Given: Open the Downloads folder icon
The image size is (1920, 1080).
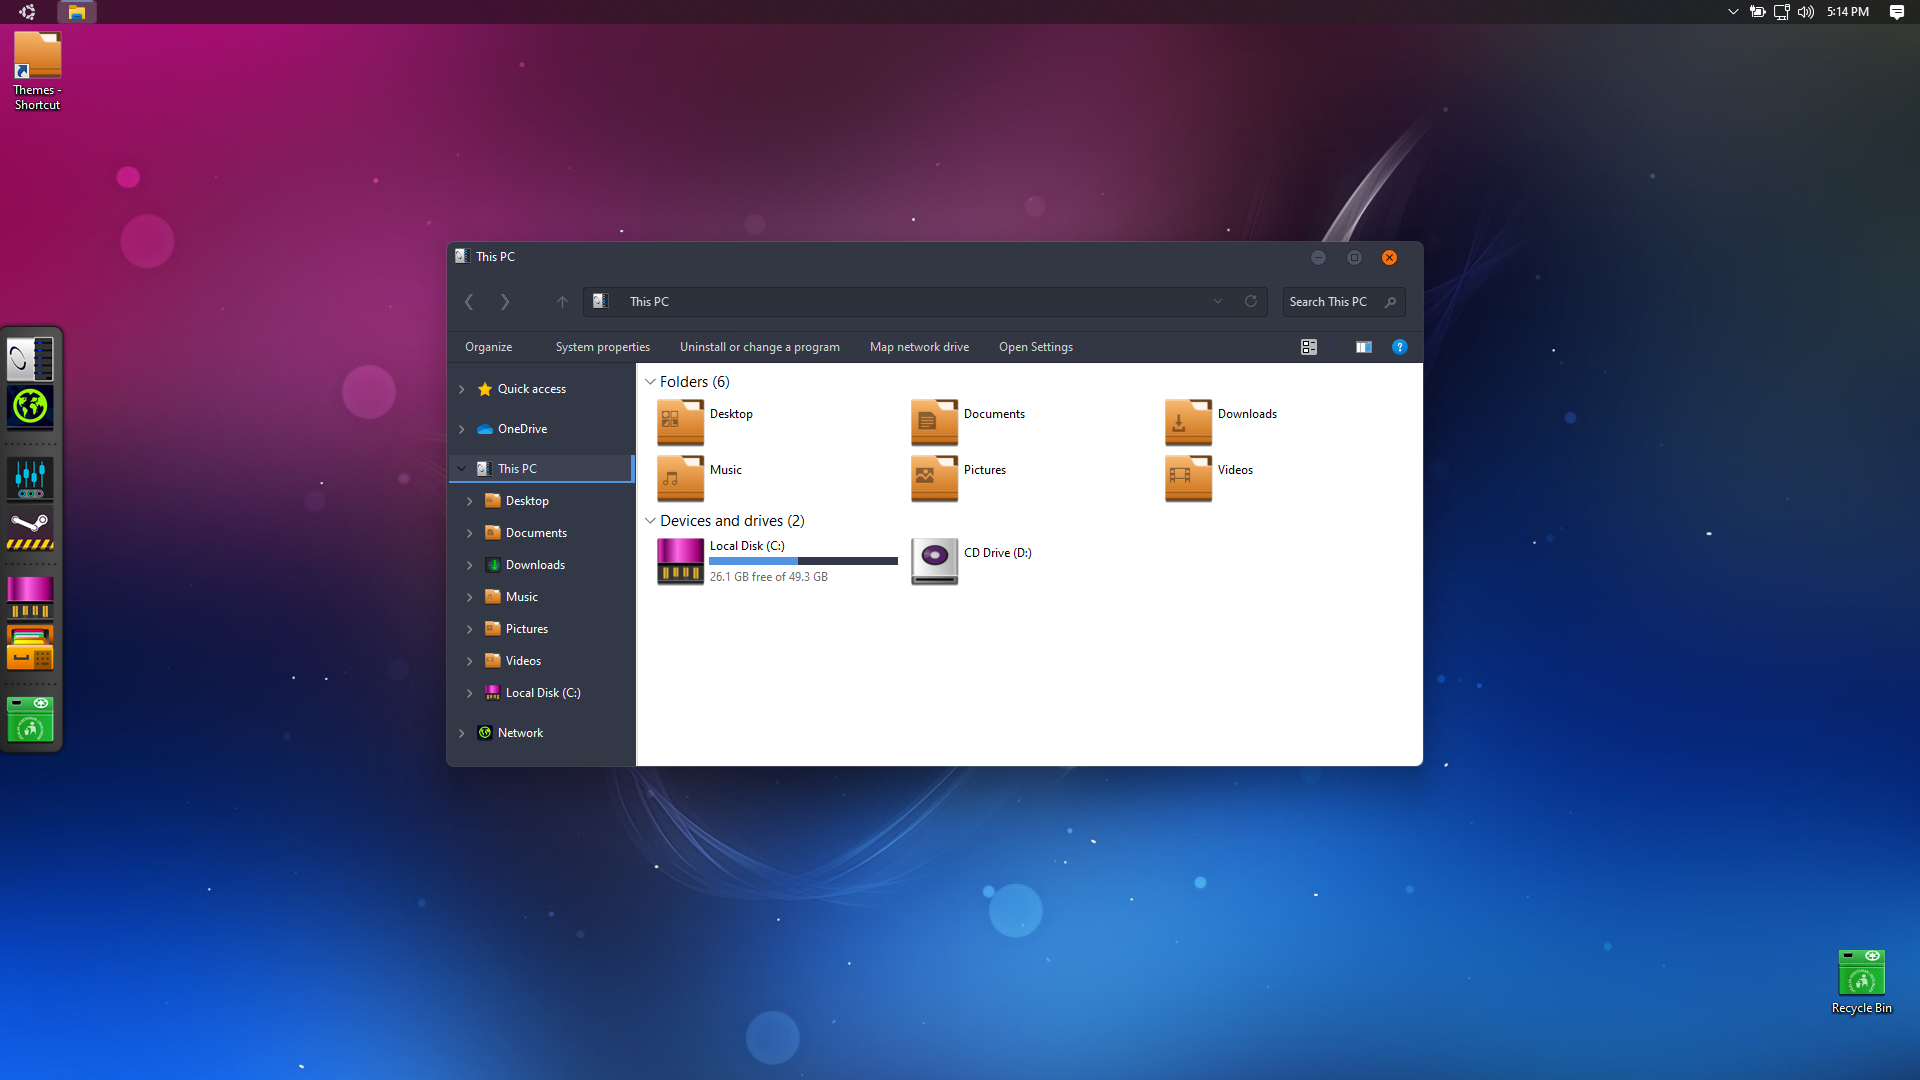Looking at the screenshot, I should click(x=1188, y=422).
